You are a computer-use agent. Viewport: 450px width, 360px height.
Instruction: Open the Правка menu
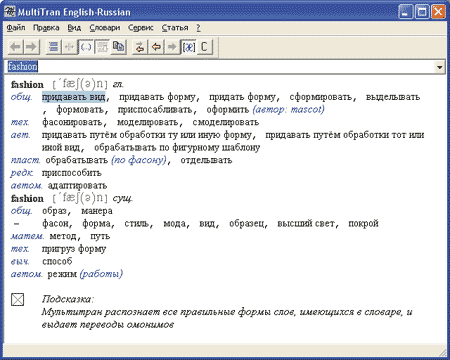tap(46, 28)
